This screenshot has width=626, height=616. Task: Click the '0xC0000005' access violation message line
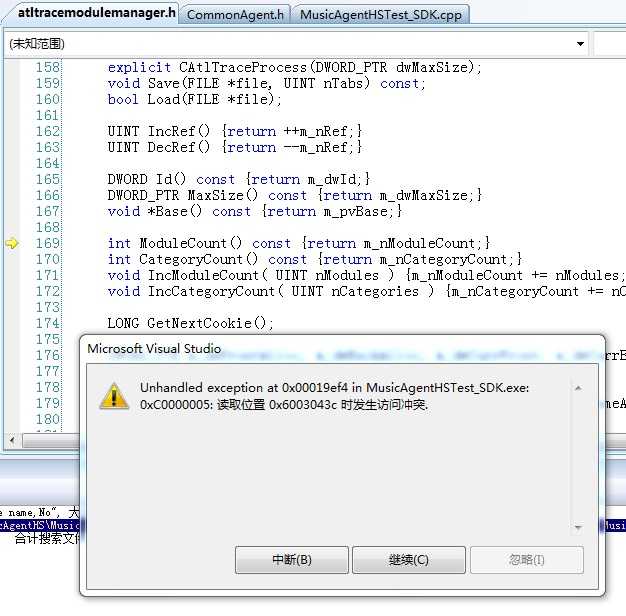point(284,405)
